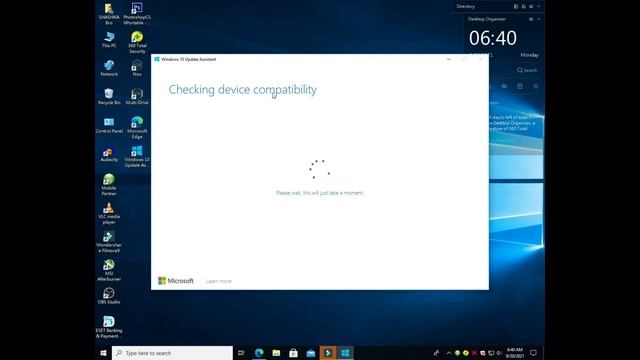The image size is (640, 360).
Task: Open OBS Studio desktop shortcut
Action: tap(109, 296)
